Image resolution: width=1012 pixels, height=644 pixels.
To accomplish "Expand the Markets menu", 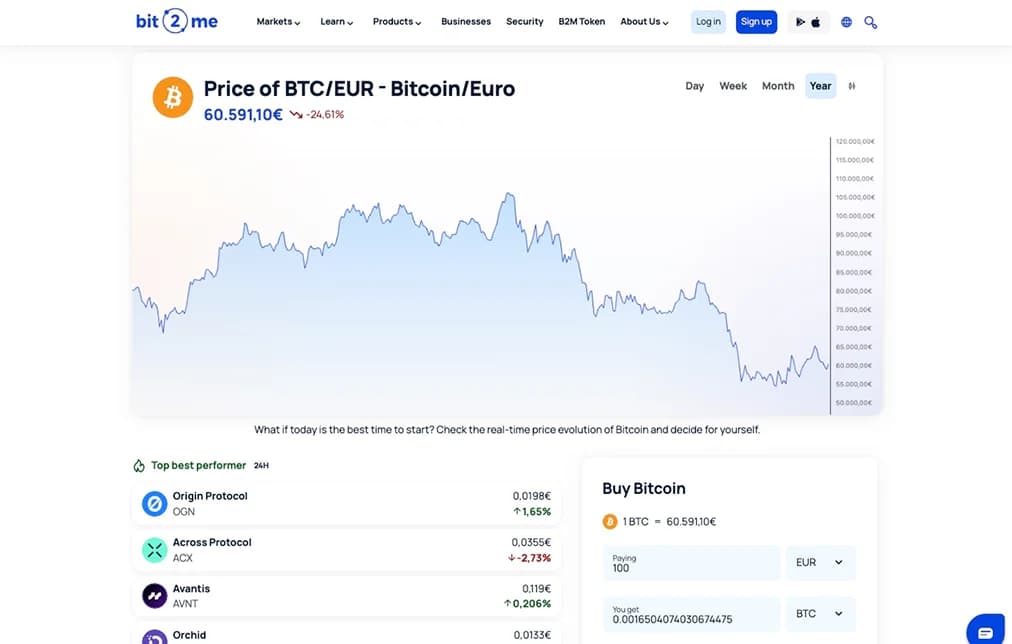I will point(278,22).
